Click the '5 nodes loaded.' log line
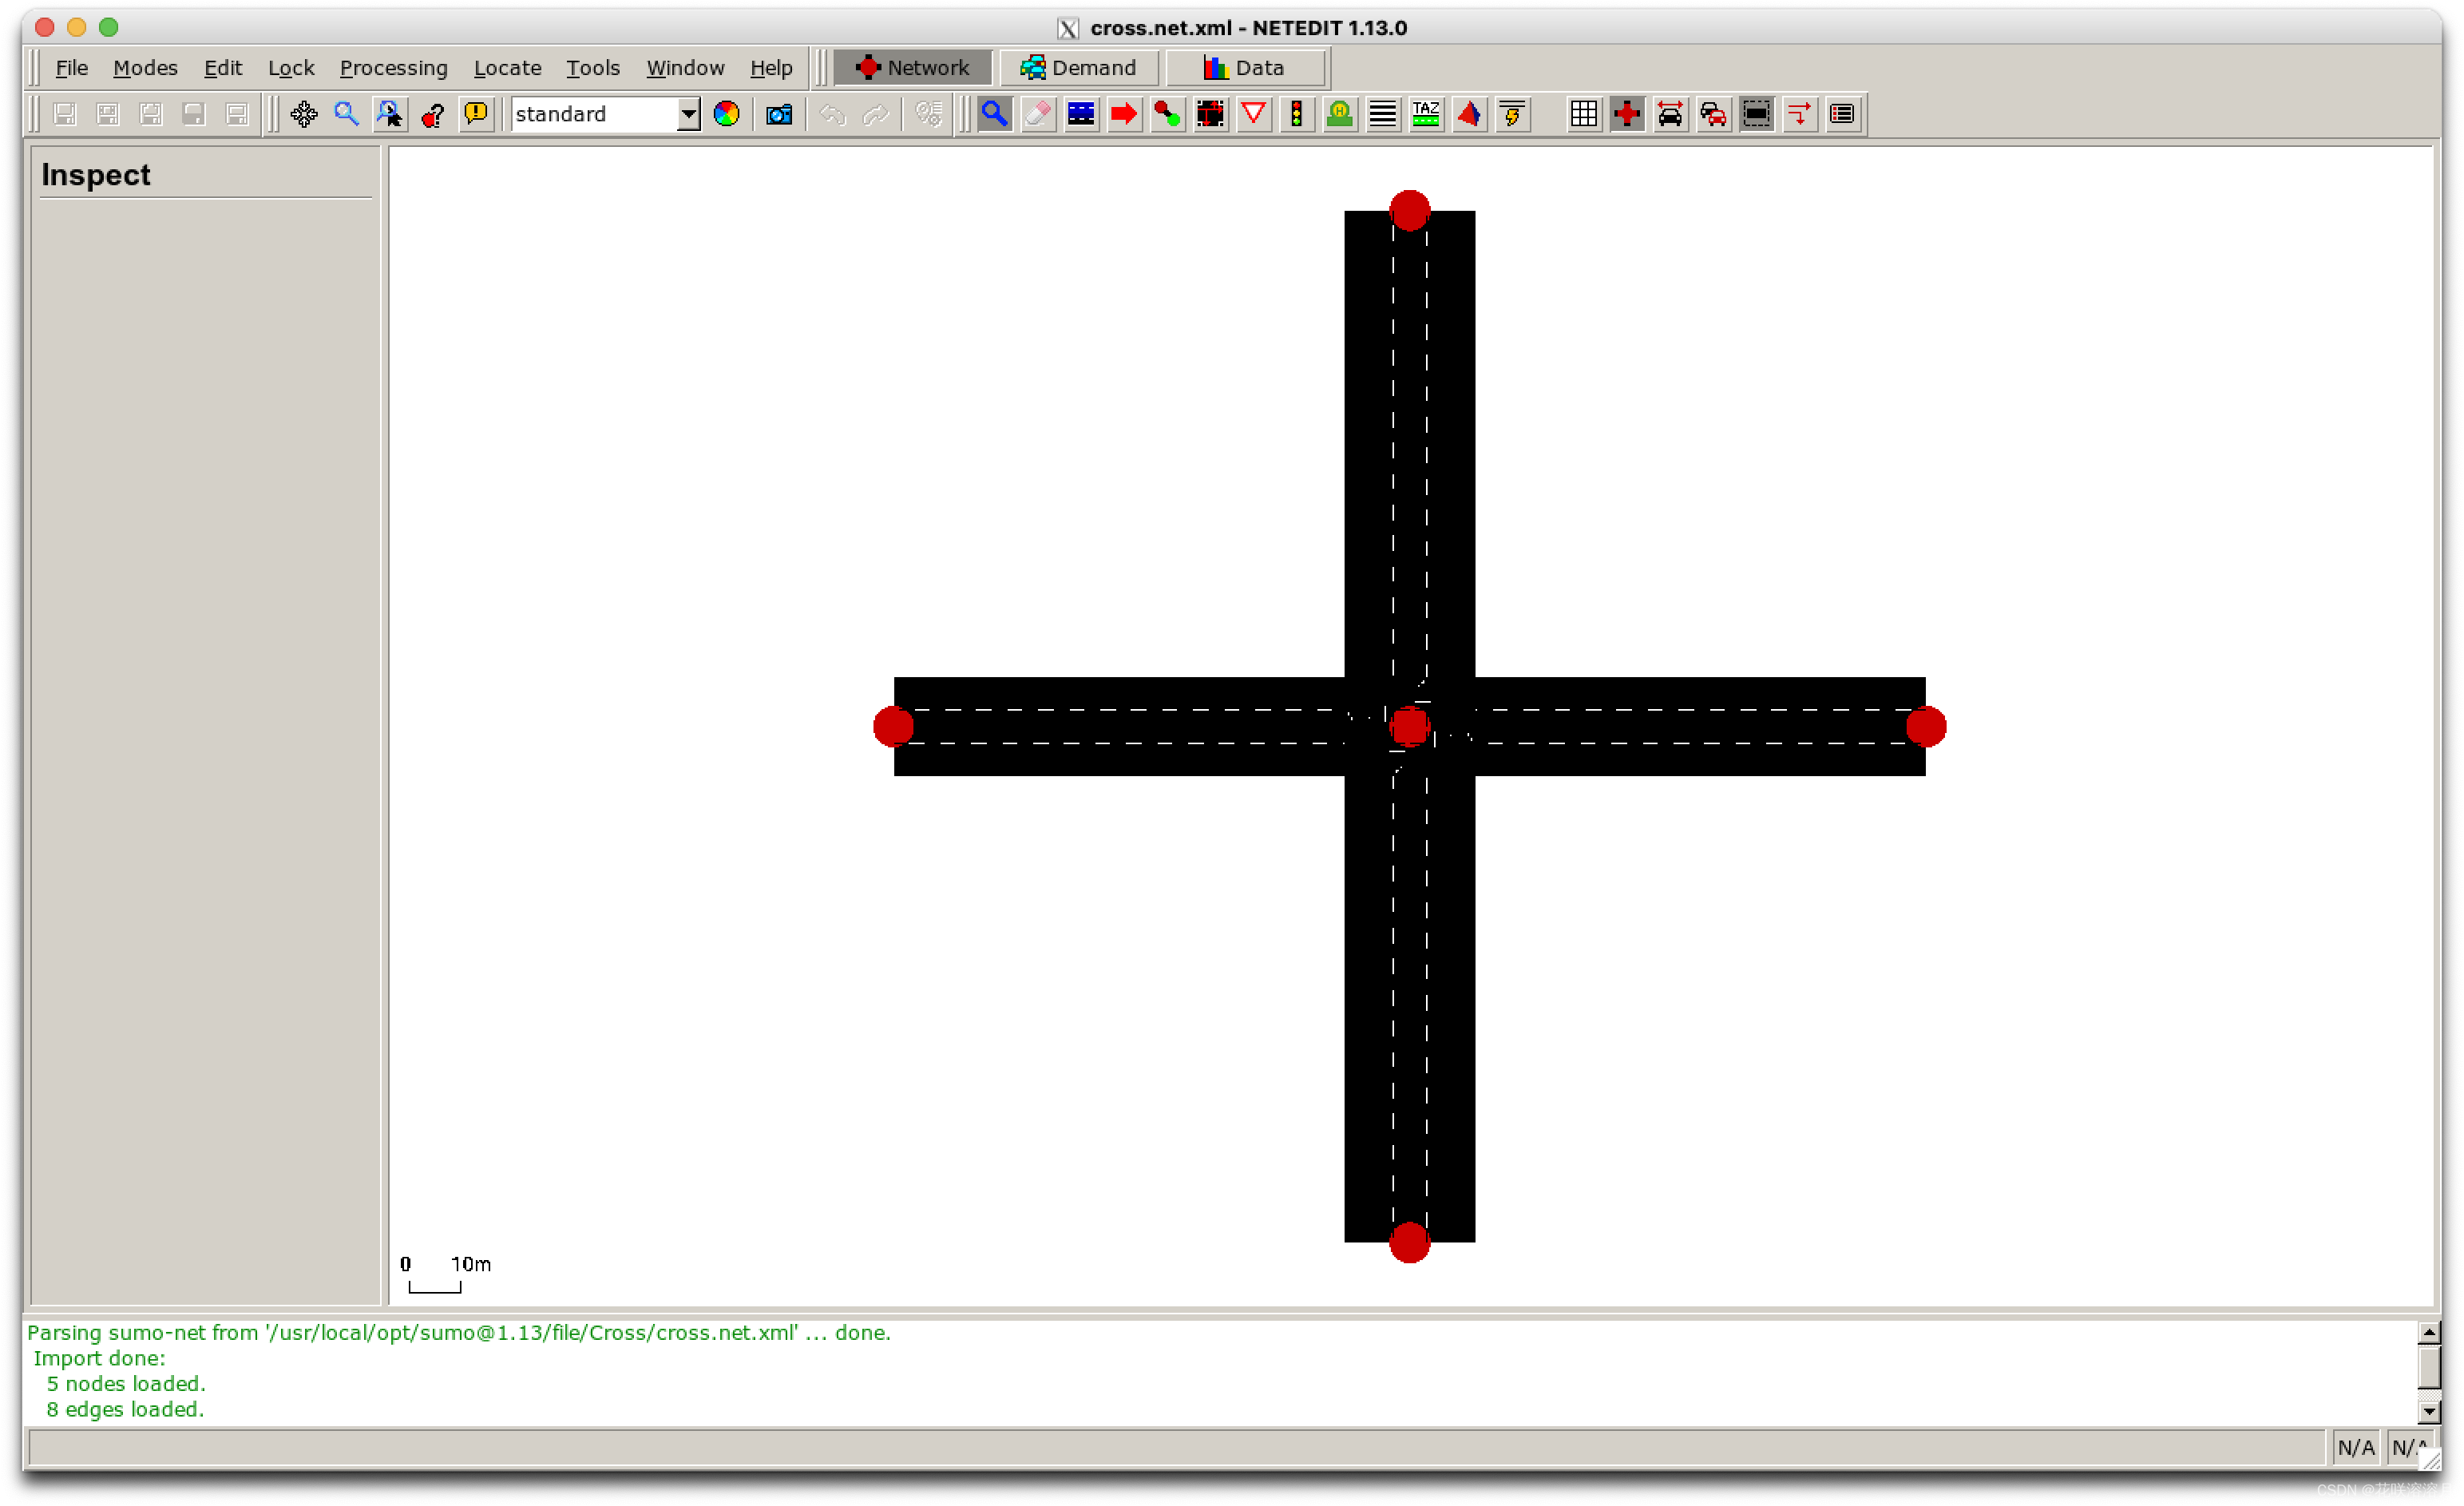 [x=126, y=1383]
